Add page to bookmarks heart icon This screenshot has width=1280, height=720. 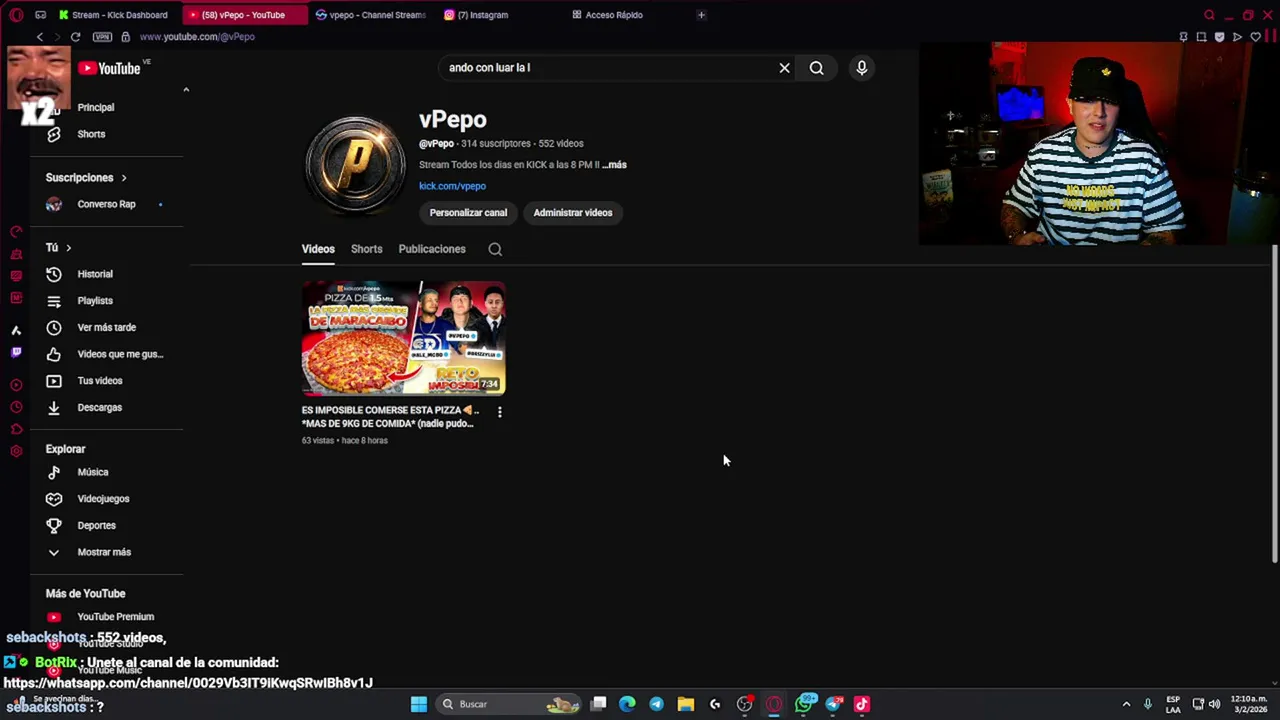click(1255, 37)
